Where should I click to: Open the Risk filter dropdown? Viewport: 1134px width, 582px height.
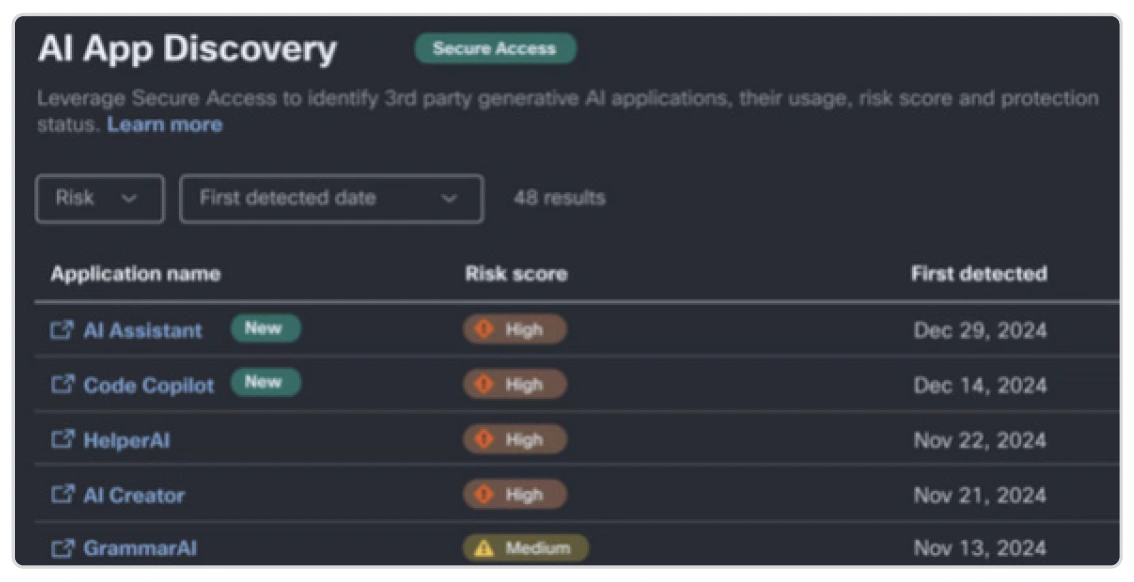(99, 198)
